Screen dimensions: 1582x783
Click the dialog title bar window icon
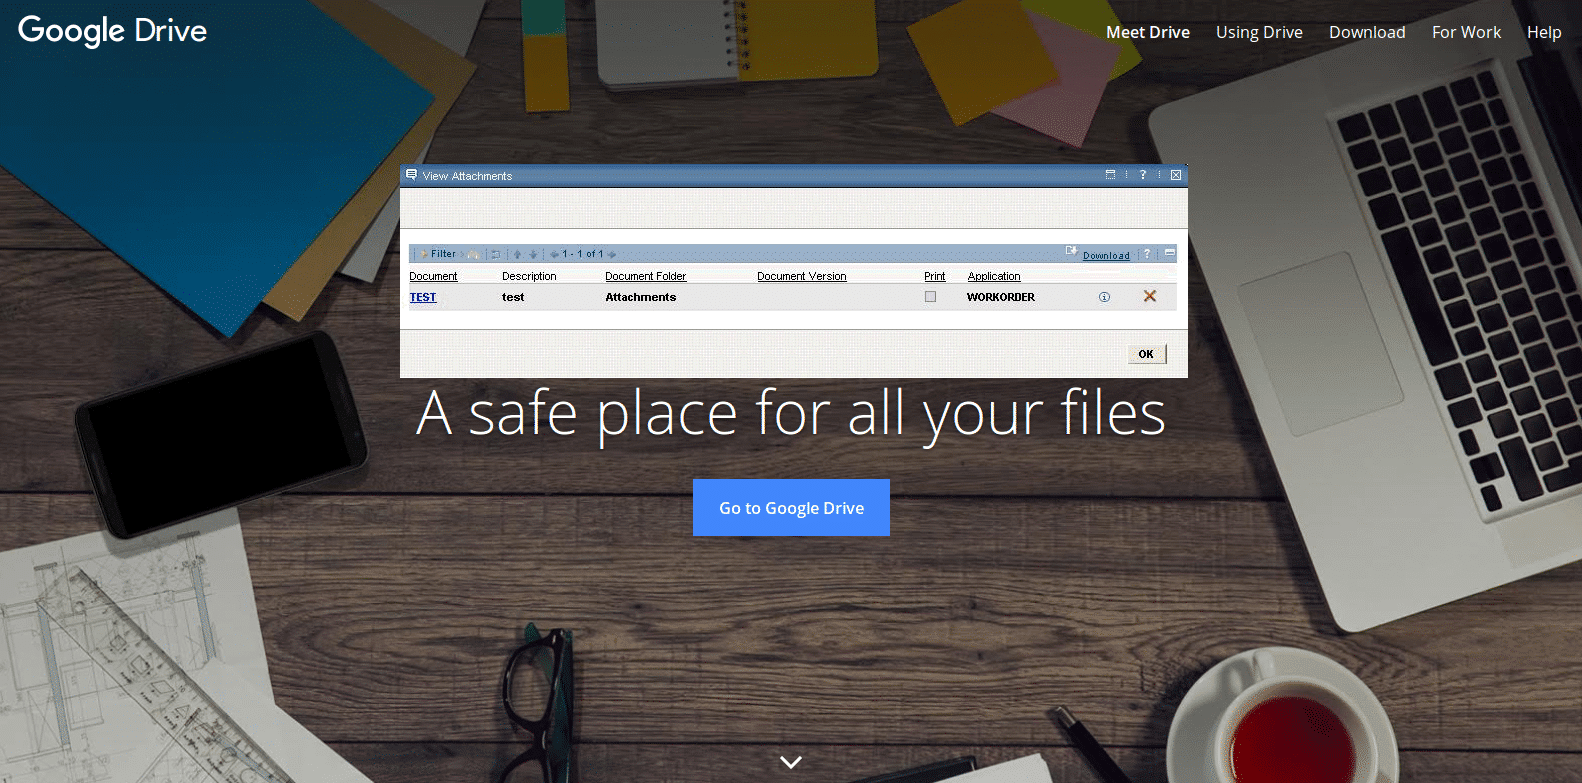(x=1110, y=175)
